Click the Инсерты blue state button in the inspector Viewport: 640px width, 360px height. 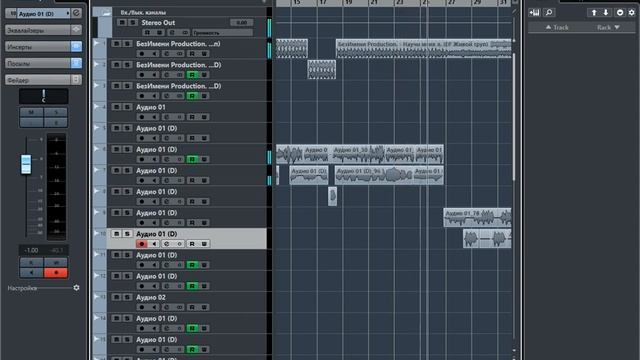(76, 47)
